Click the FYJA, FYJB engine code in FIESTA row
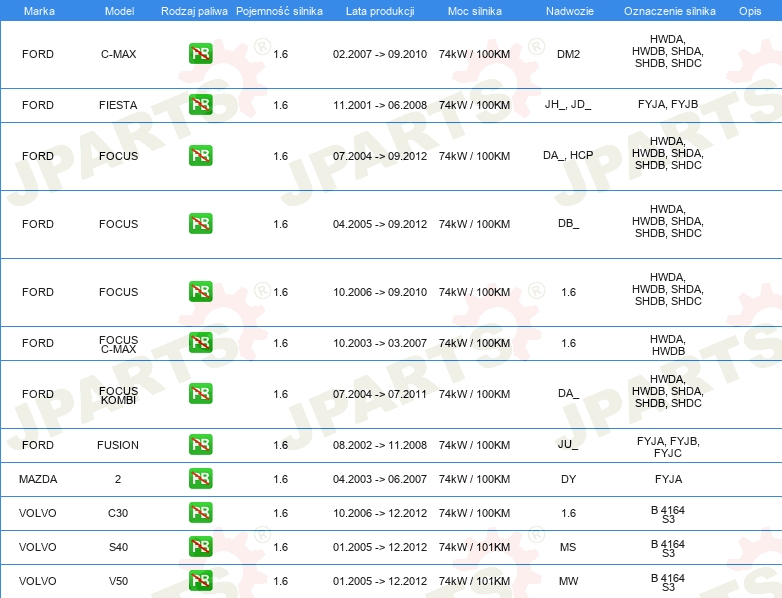782x598 pixels. point(668,104)
